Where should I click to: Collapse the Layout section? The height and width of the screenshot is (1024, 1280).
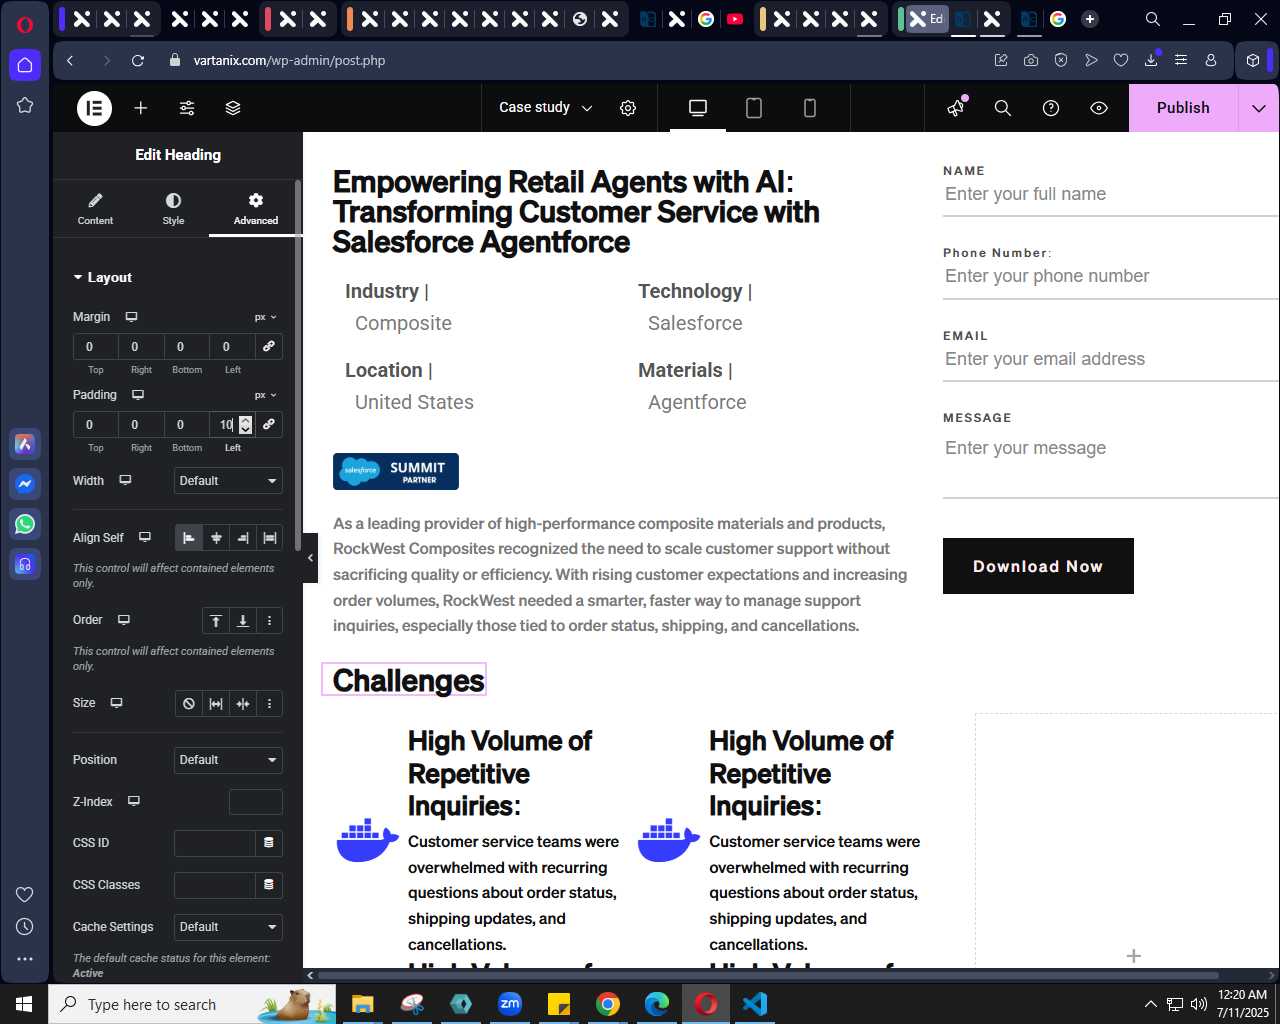point(102,278)
